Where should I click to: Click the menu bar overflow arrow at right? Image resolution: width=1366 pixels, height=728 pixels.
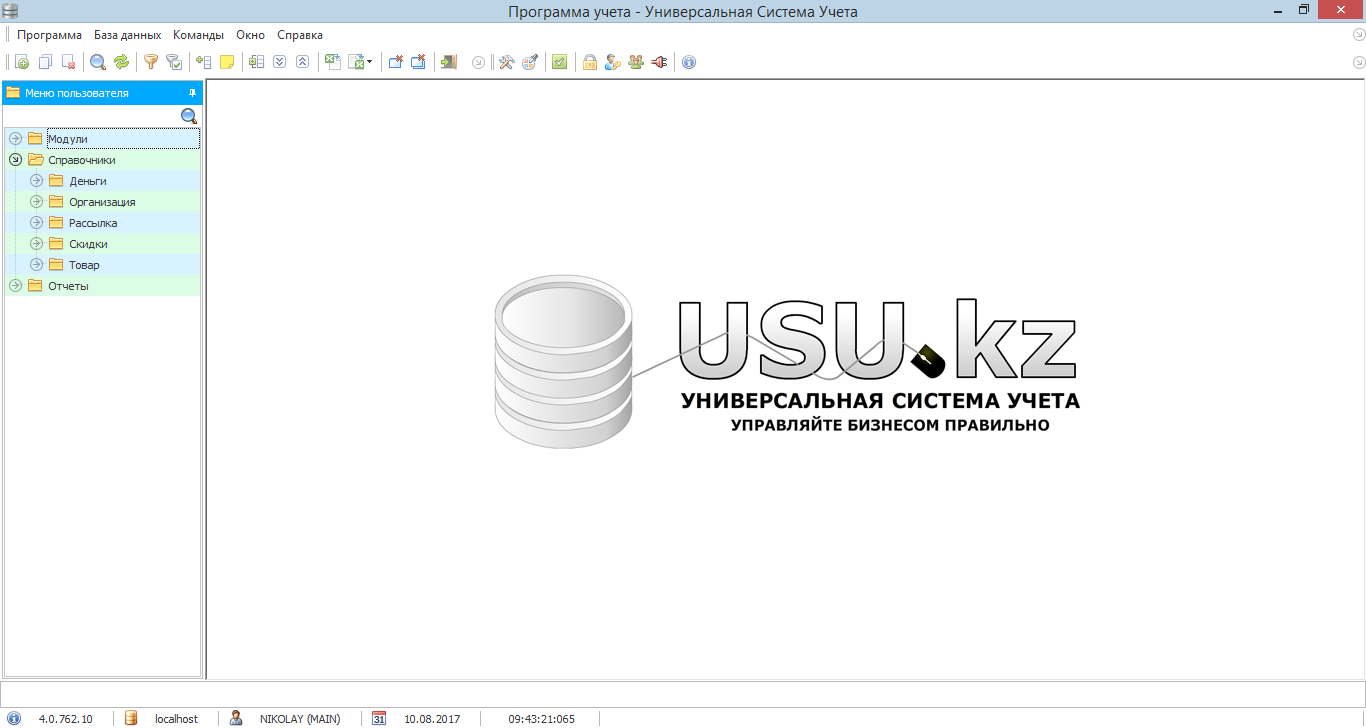[x=1358, y=35]
